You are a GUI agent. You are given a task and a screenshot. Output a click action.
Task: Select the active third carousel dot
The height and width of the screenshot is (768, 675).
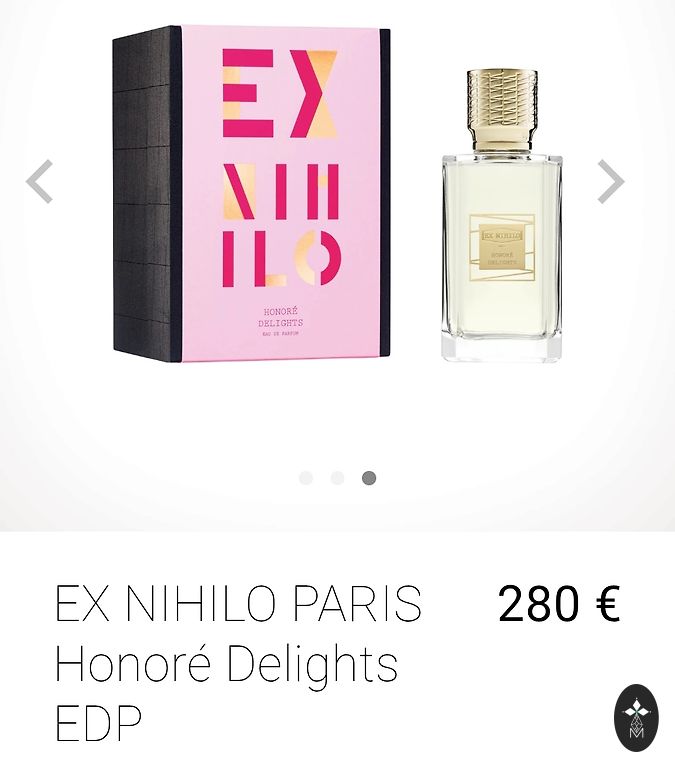(x=369, y=478)
